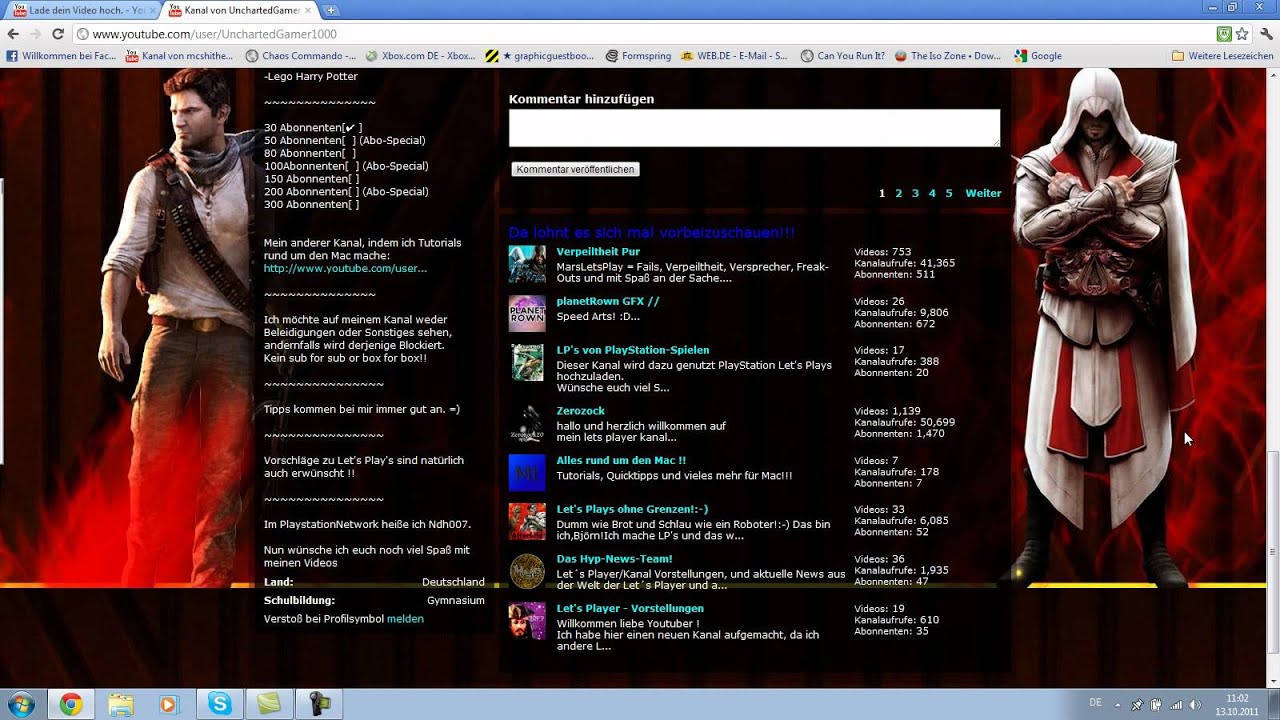Open 'graphicguestboo...' bookmark
Screen dimensions: 1280x720
[540, 56]
